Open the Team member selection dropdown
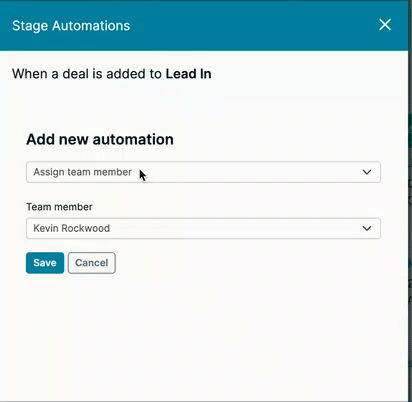This screenshot has height=402, width=412. 203,228
